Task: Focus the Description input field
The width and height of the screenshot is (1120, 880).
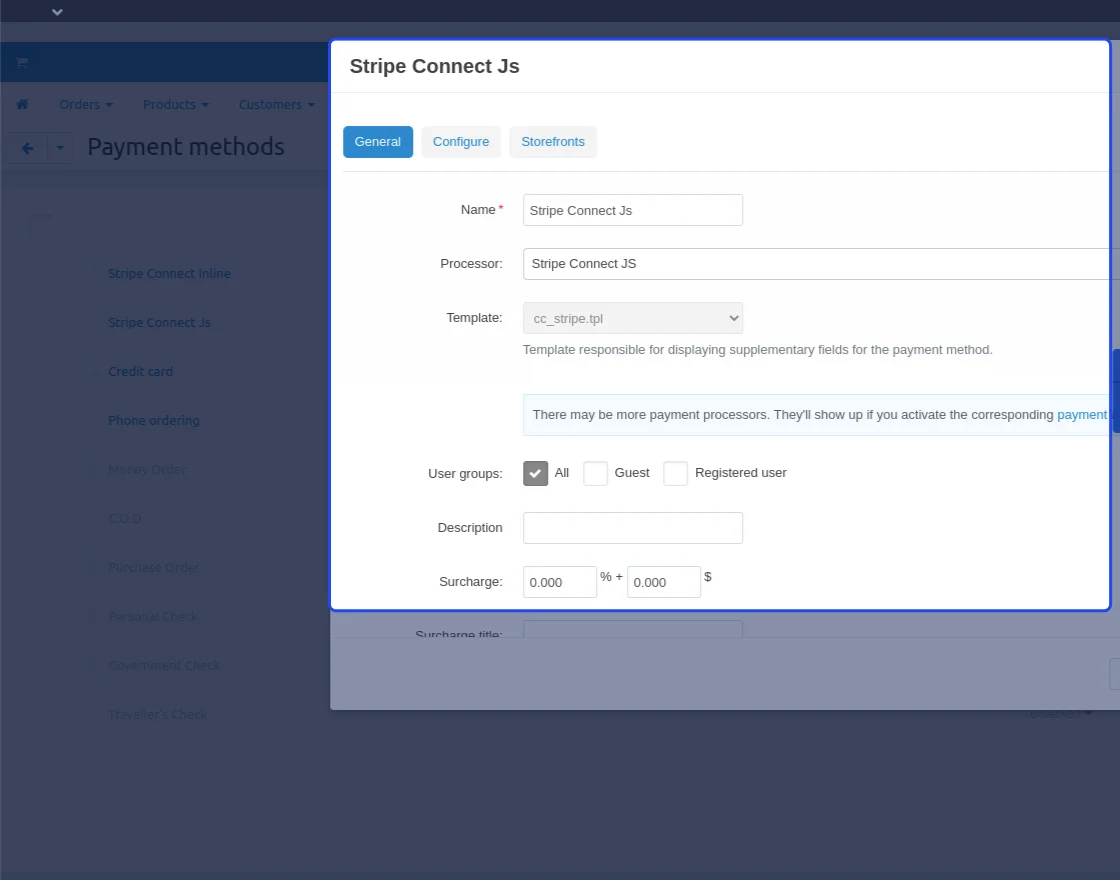Action: [x=633, y=528]
